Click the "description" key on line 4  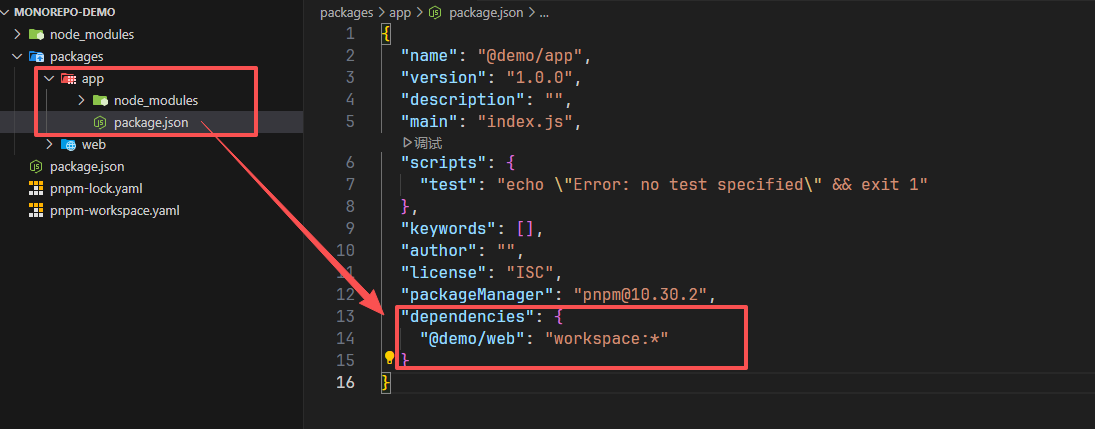(457, 100)
